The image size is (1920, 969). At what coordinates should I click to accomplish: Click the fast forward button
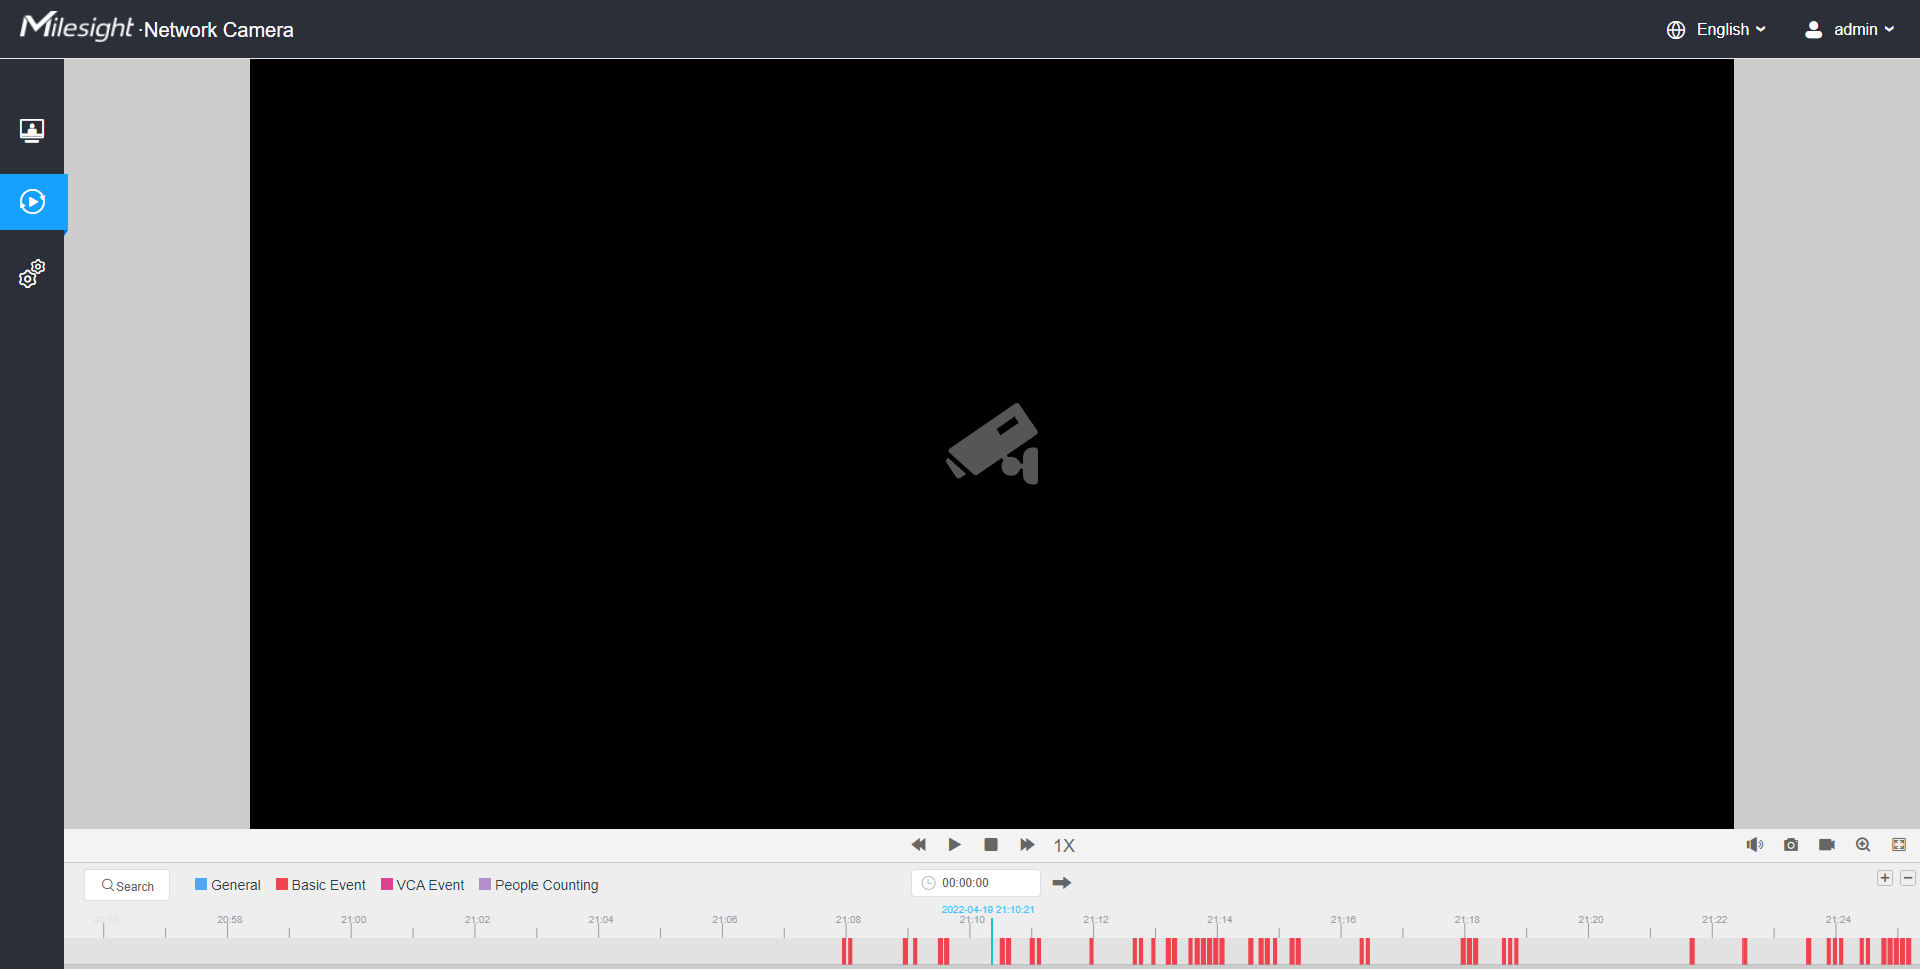point(1027,845)
